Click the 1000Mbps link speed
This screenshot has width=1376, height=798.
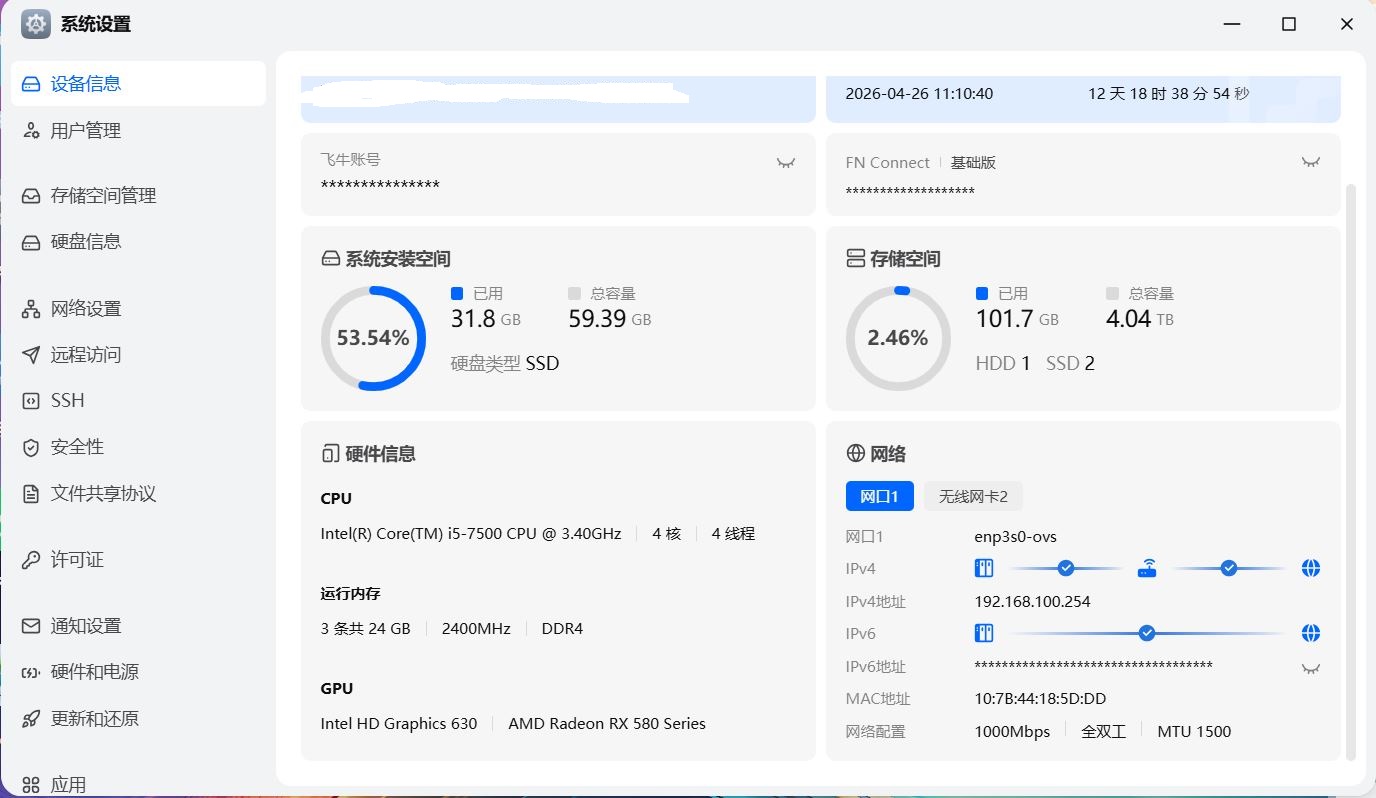coord(1013,732)
